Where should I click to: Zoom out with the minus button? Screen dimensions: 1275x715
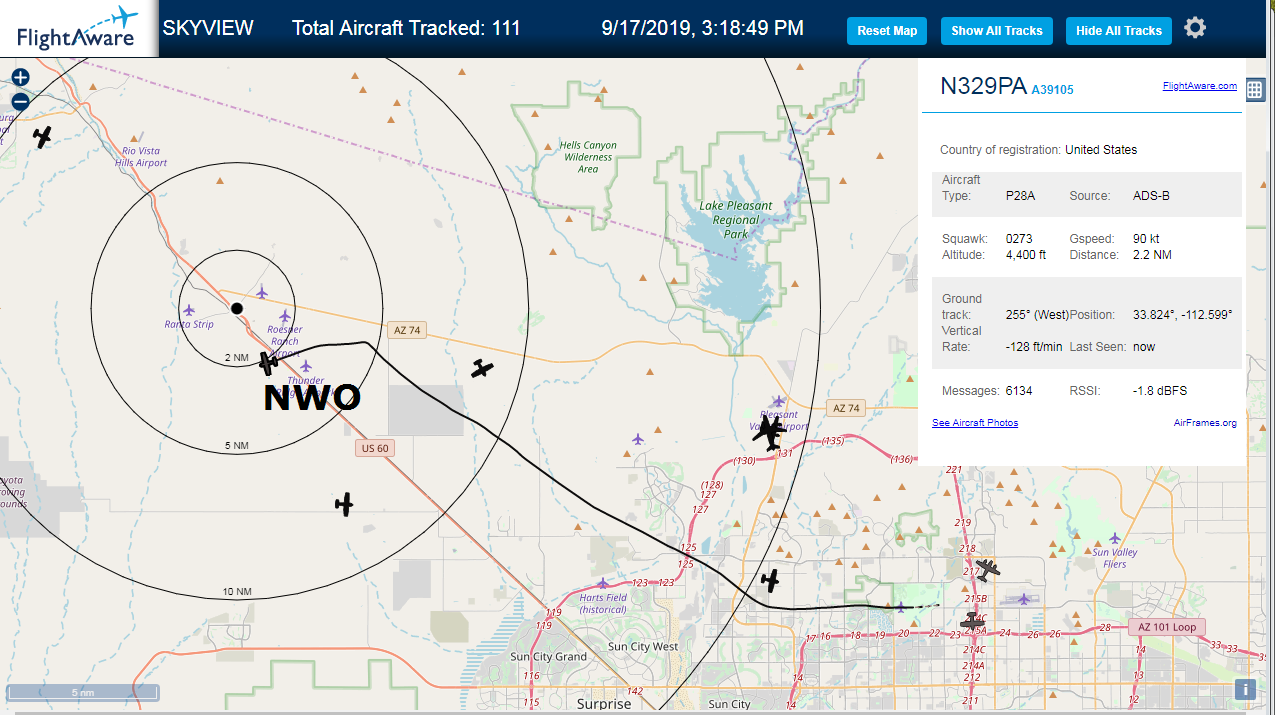click(x=20, y=101)
